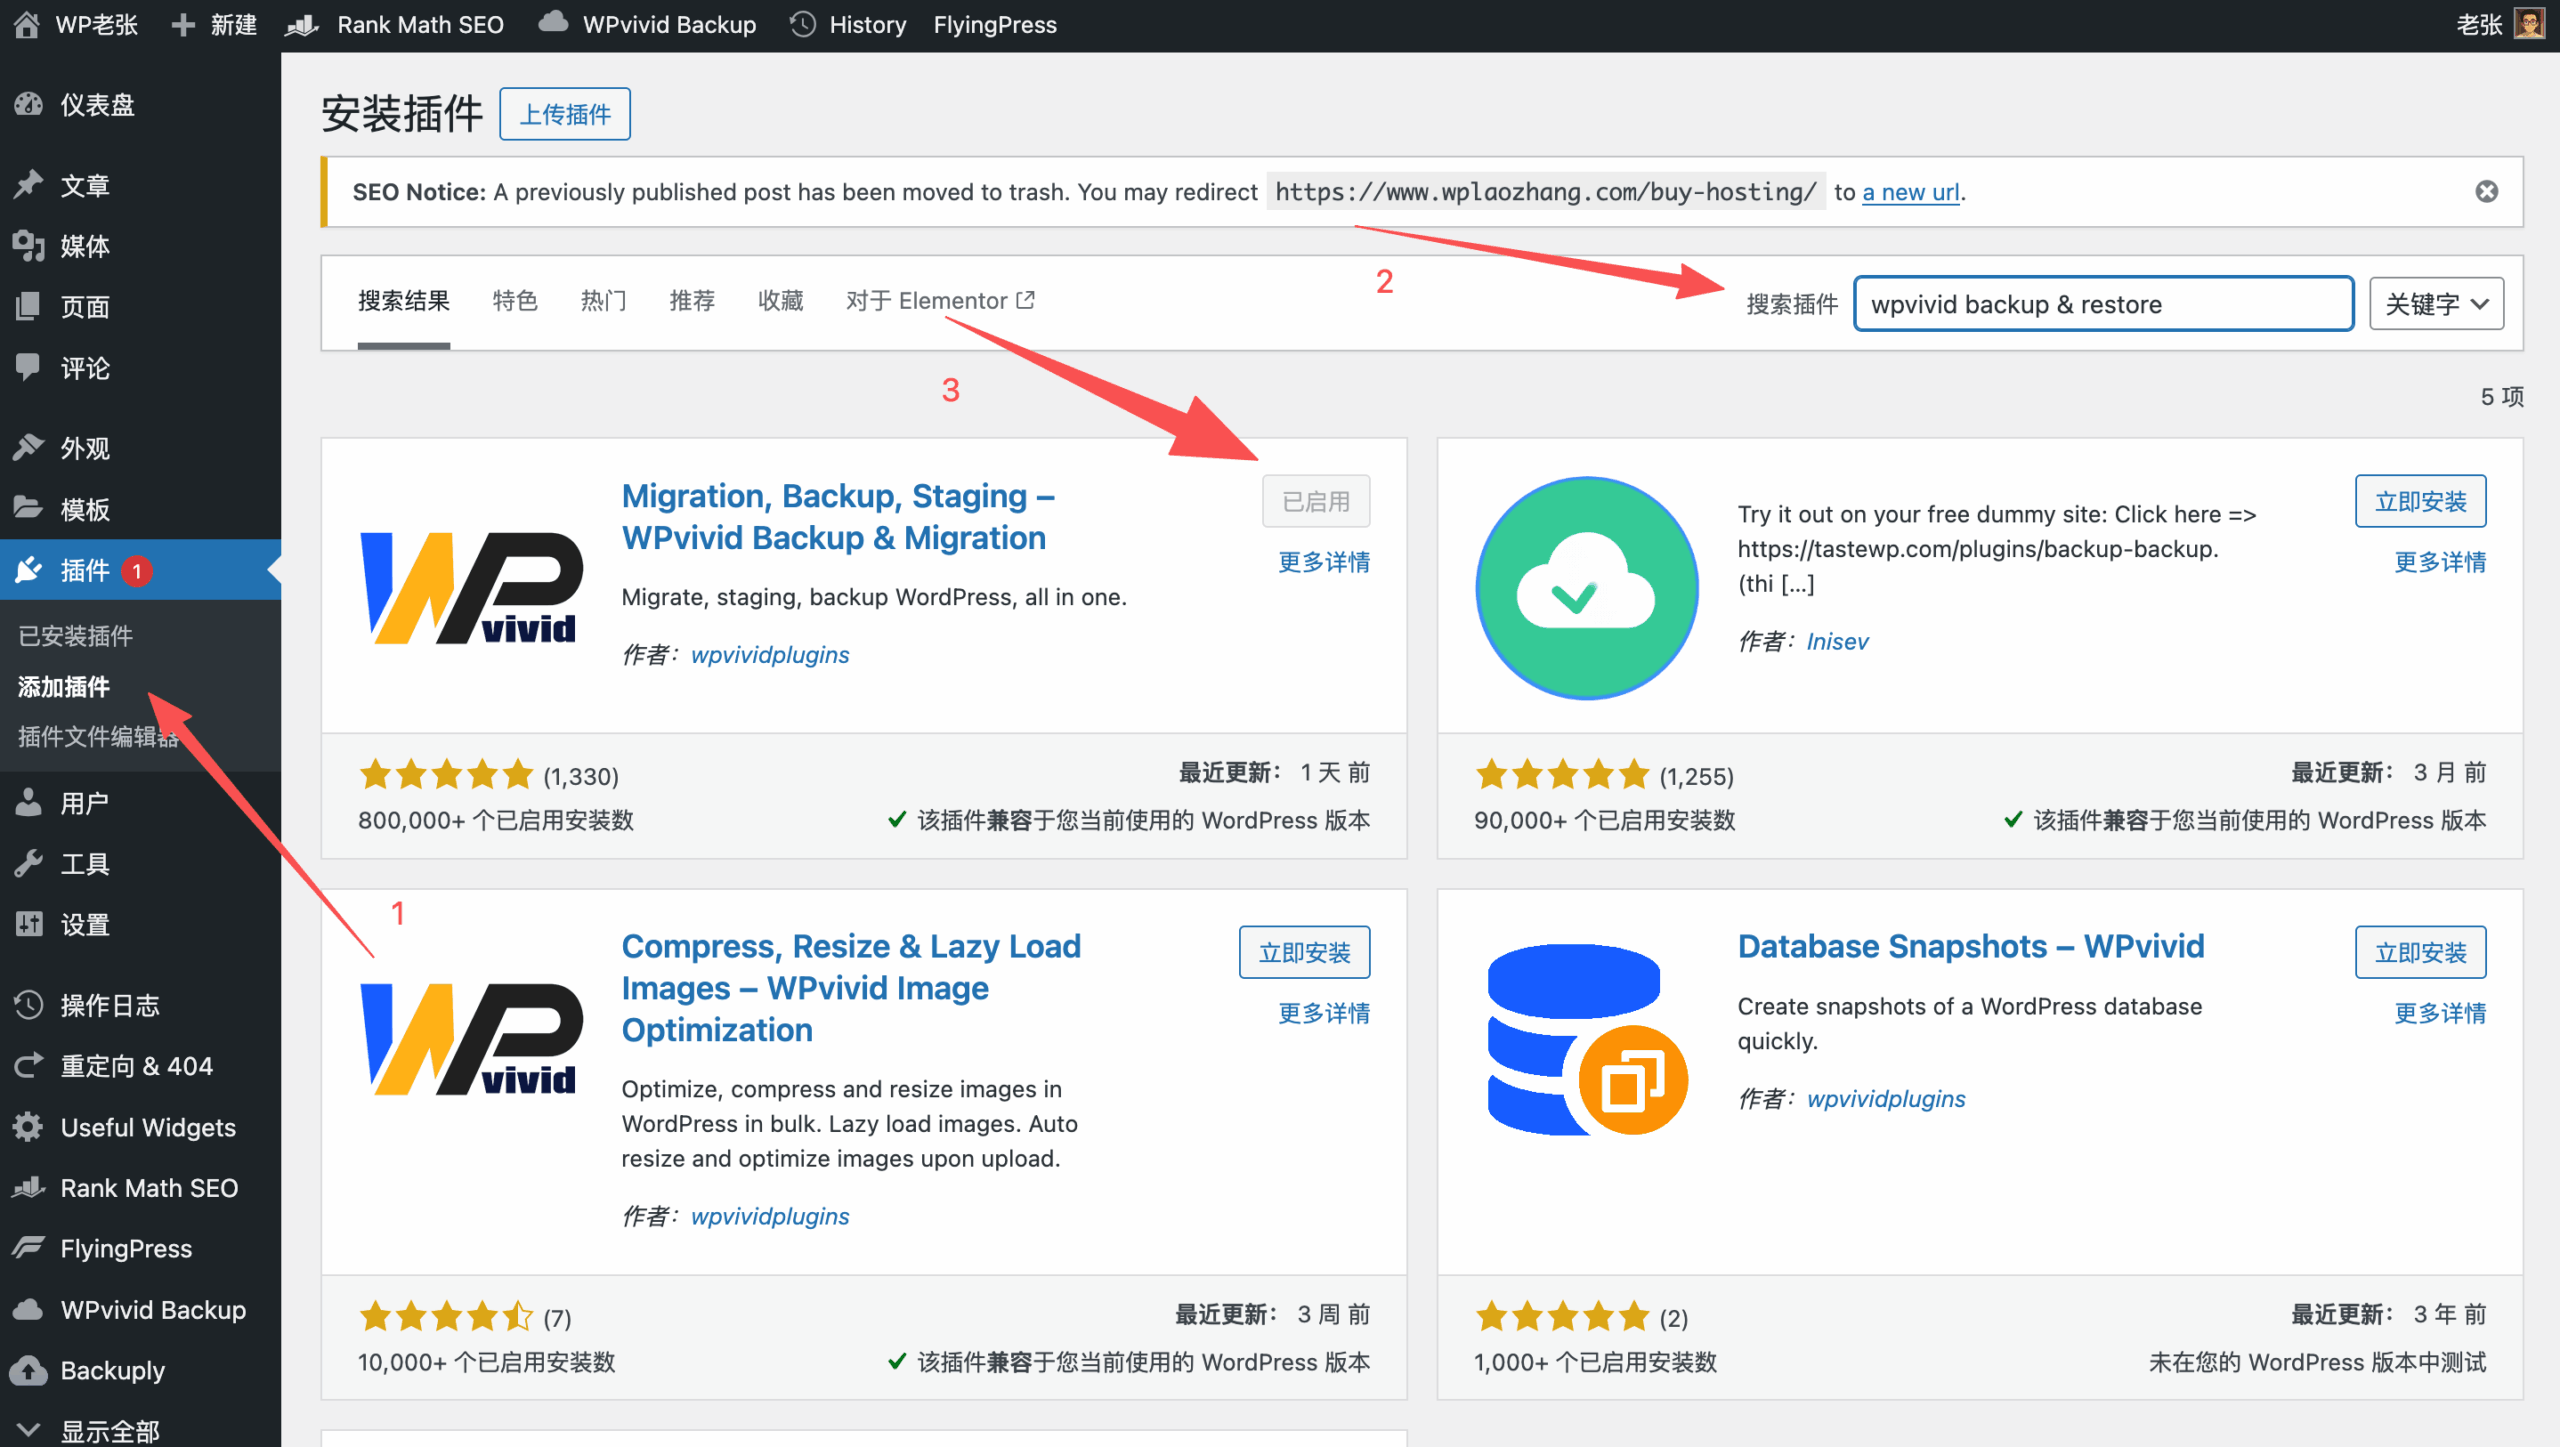
Task: Click the user avatar in top right
Action: 2530,24
